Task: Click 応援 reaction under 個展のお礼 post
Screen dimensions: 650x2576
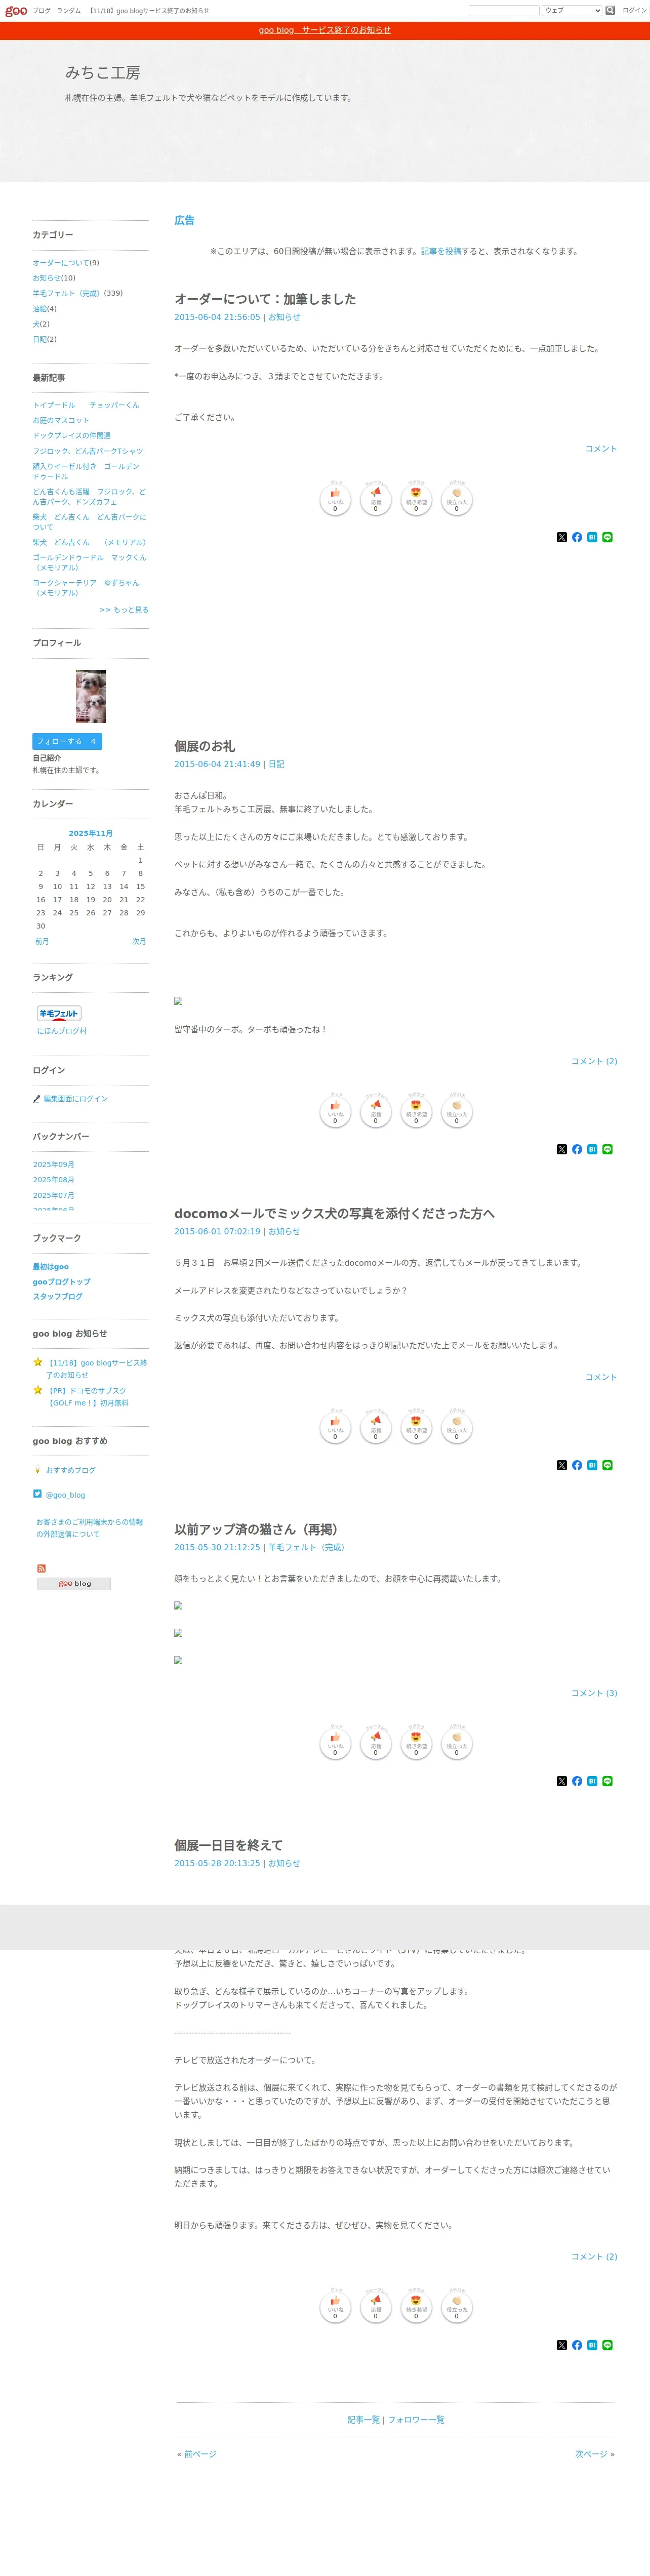Action: point(376,1110)
